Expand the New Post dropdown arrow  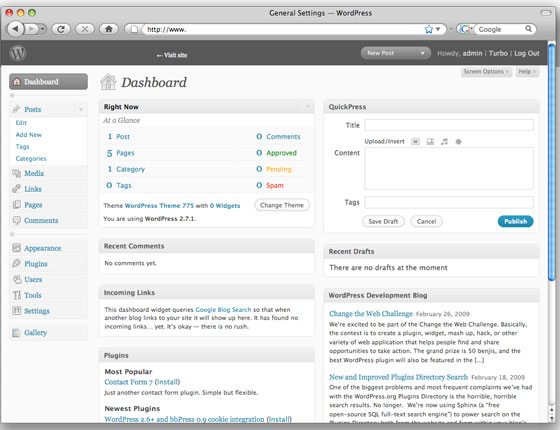coord(422,53)
